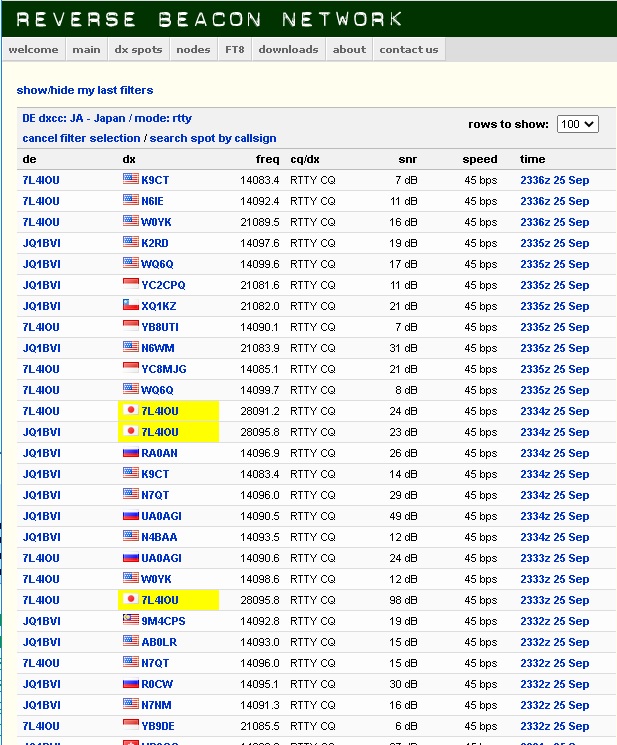Image resolution: width=617 pixels, height=745 pixels.
Task: Click the Indonesian flag next to YC2CPQ
Action: (131, 284)
